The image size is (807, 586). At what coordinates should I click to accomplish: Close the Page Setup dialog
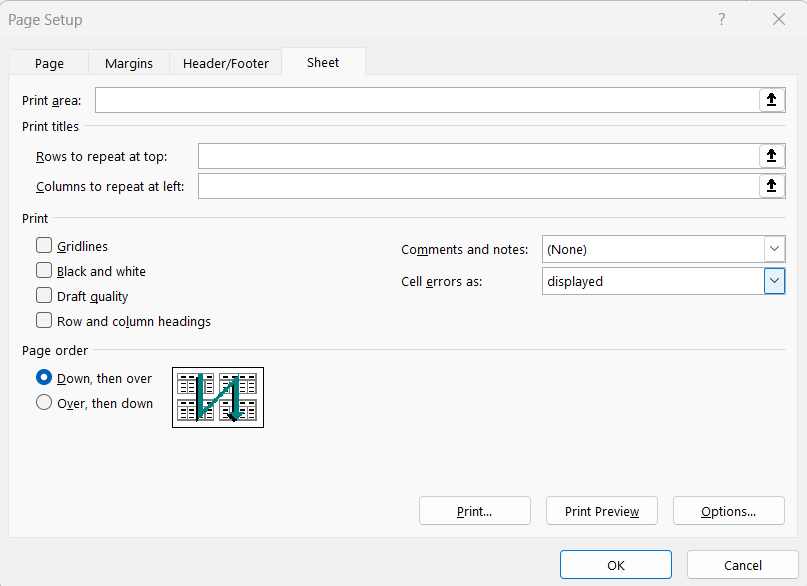click(779, 20)
